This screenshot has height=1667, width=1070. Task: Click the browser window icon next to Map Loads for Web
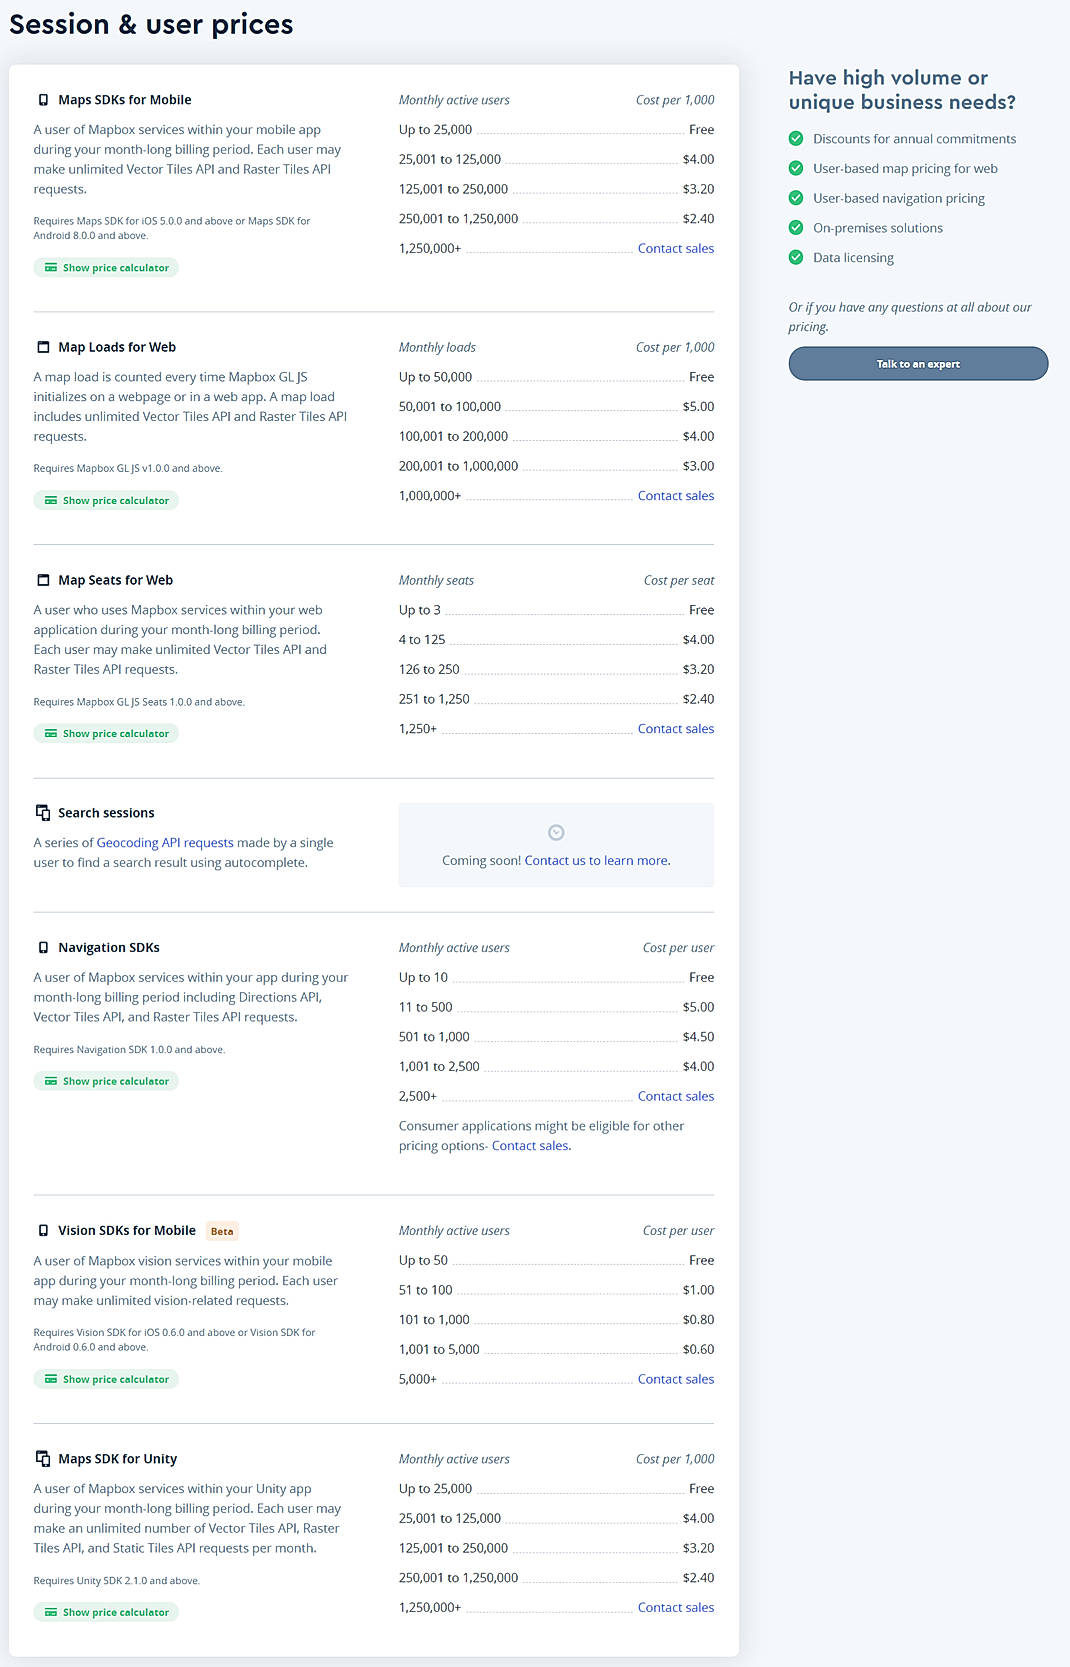point(44,346)
